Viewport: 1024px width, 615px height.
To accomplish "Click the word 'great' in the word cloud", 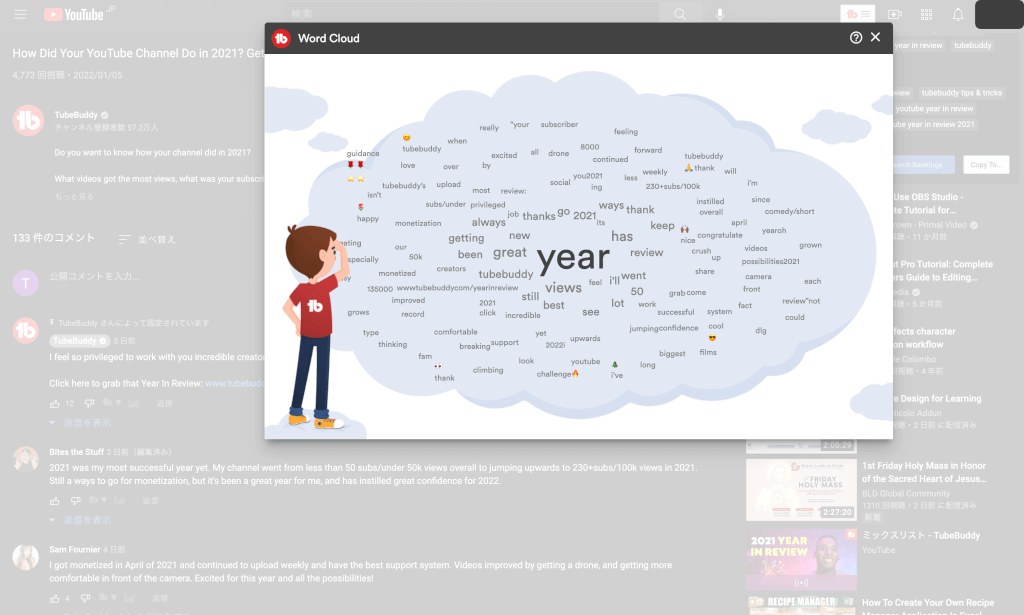I will (x=509, y=253).
